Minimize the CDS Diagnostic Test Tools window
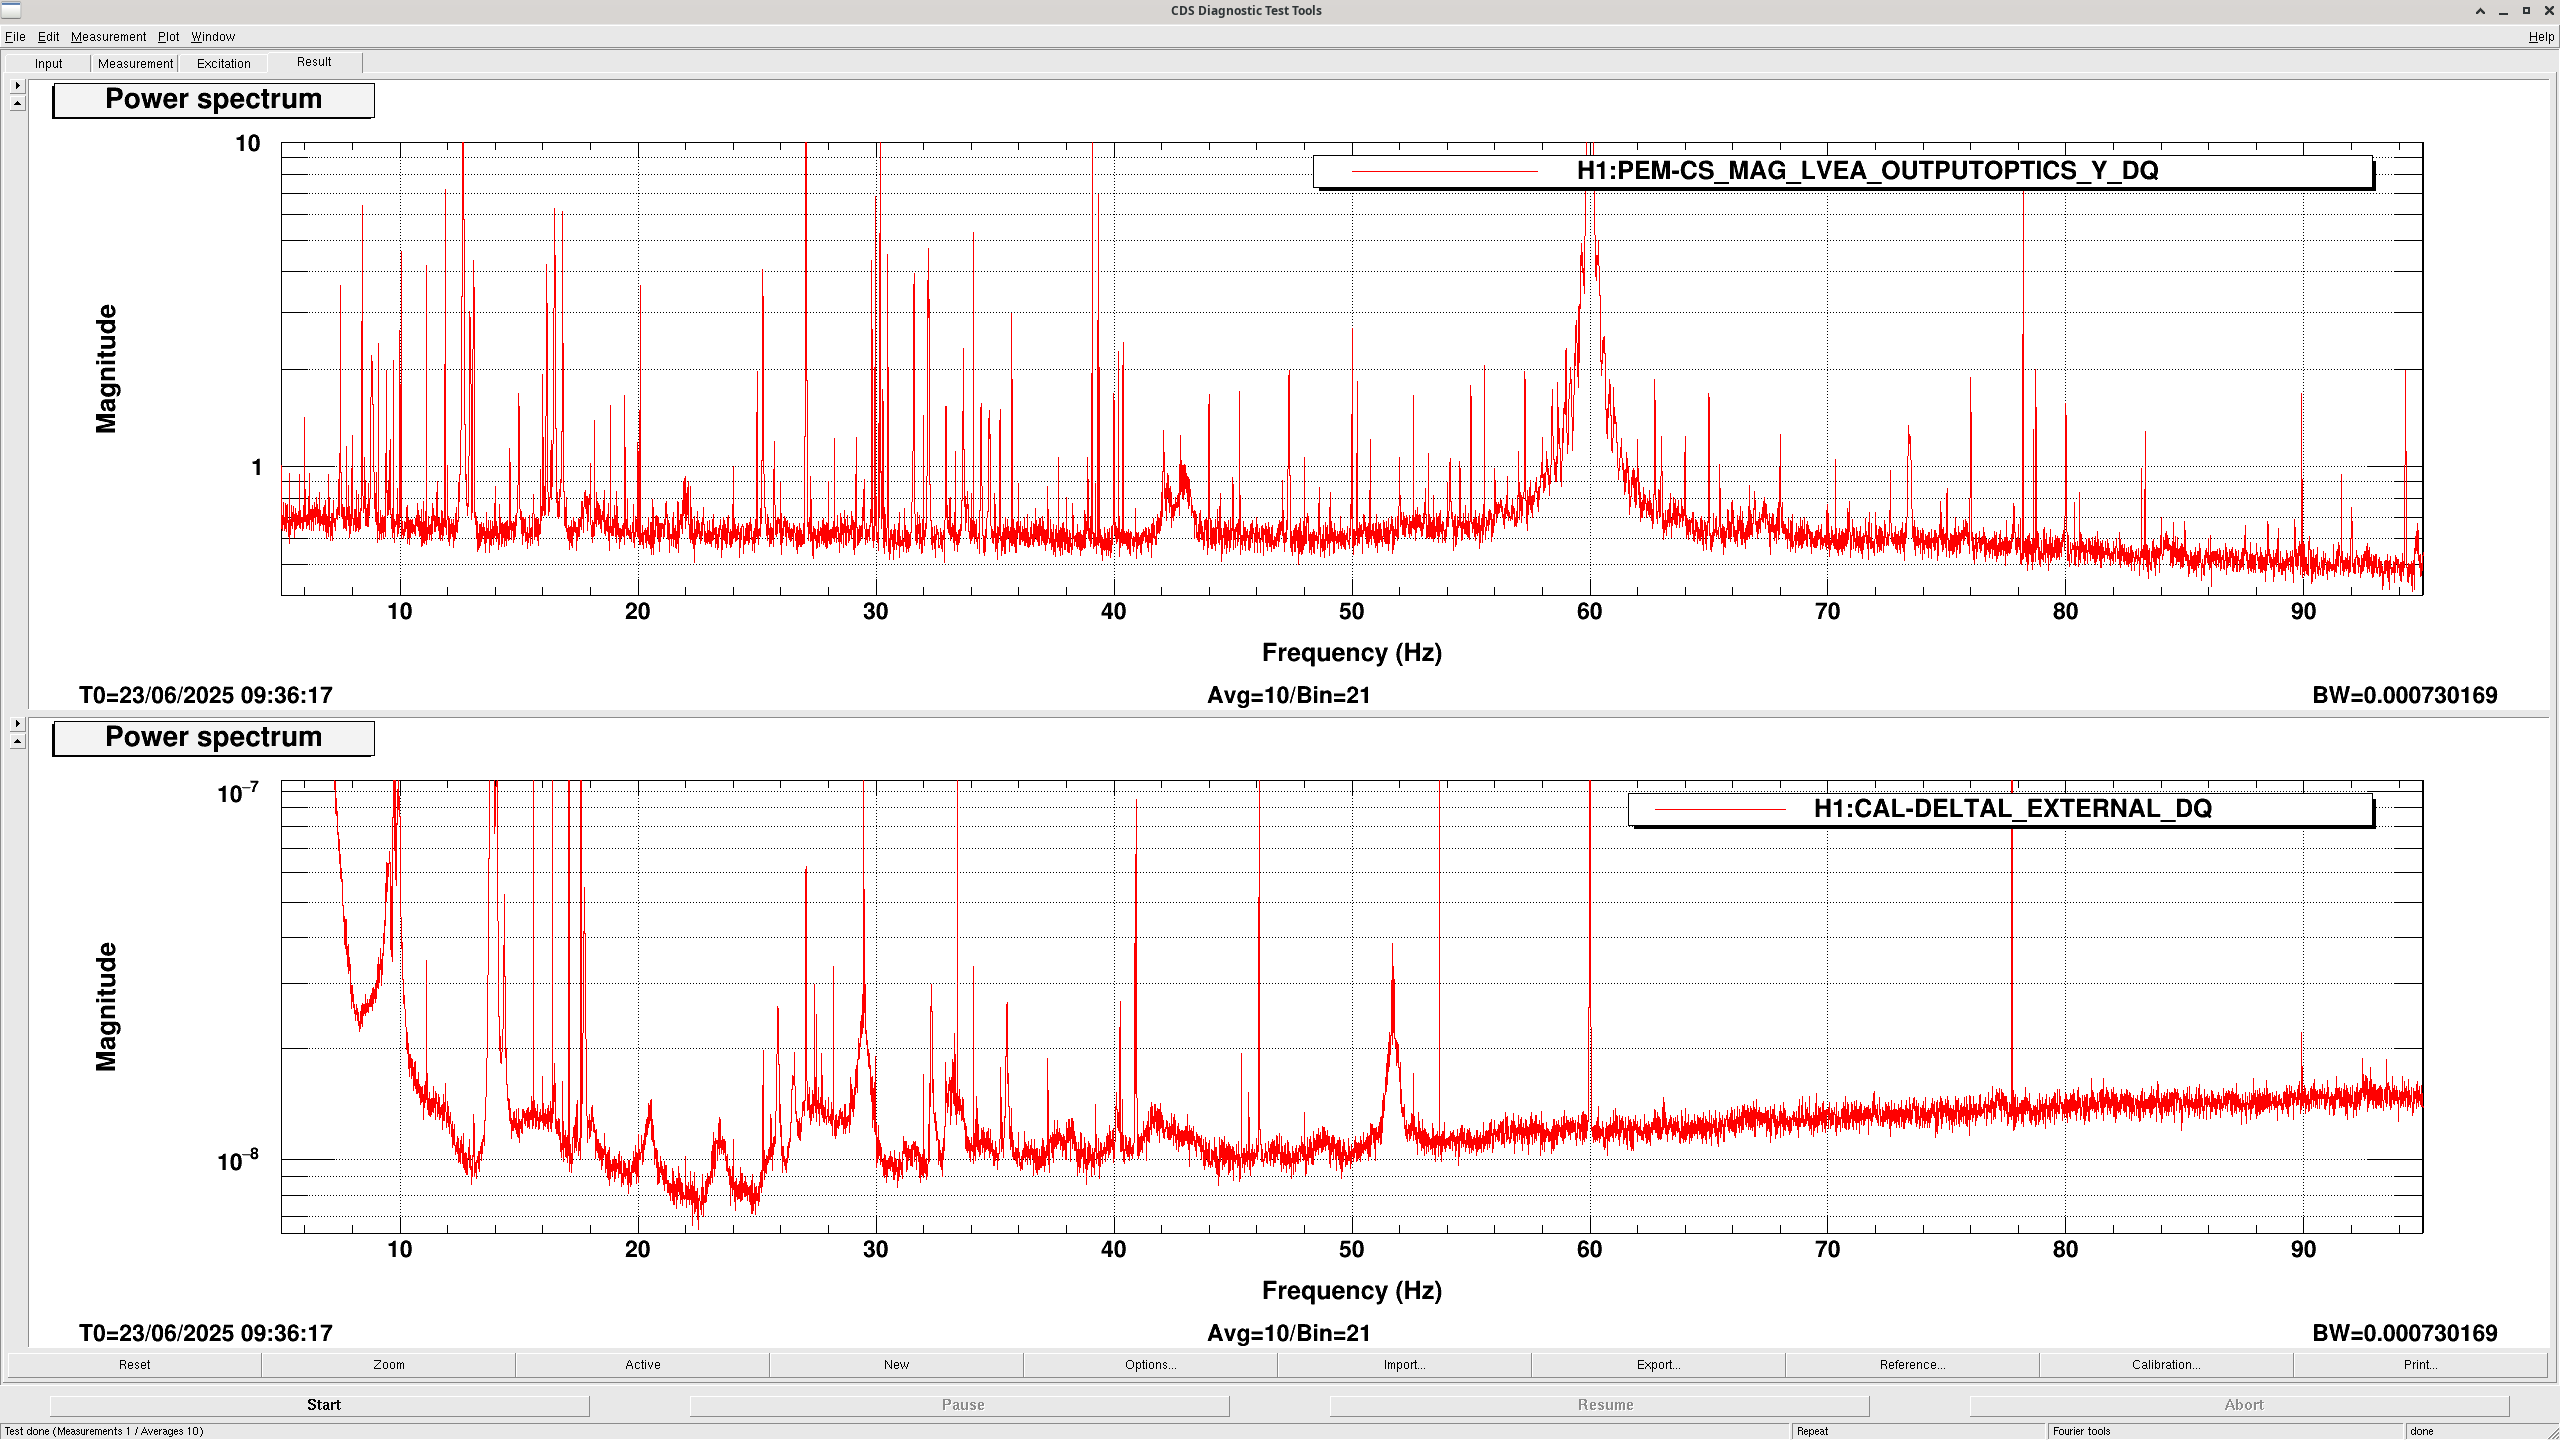2560x1440 pixels. 2503,11
